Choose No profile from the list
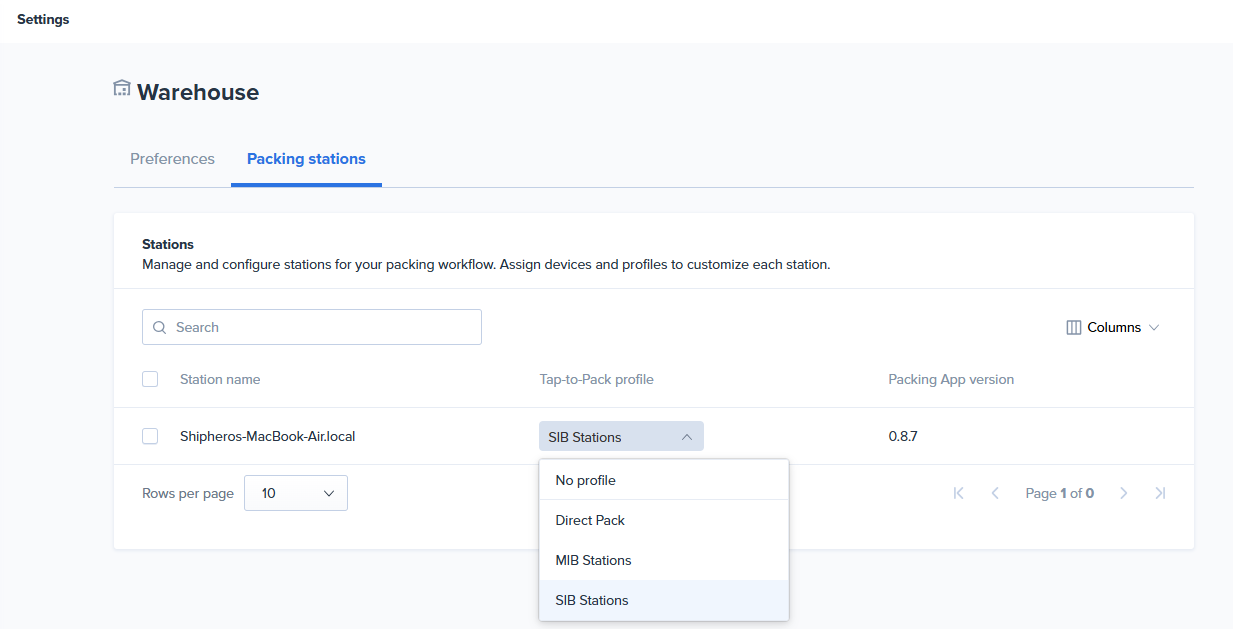Viewport: 1233px width, 629px height. point(586,480)
